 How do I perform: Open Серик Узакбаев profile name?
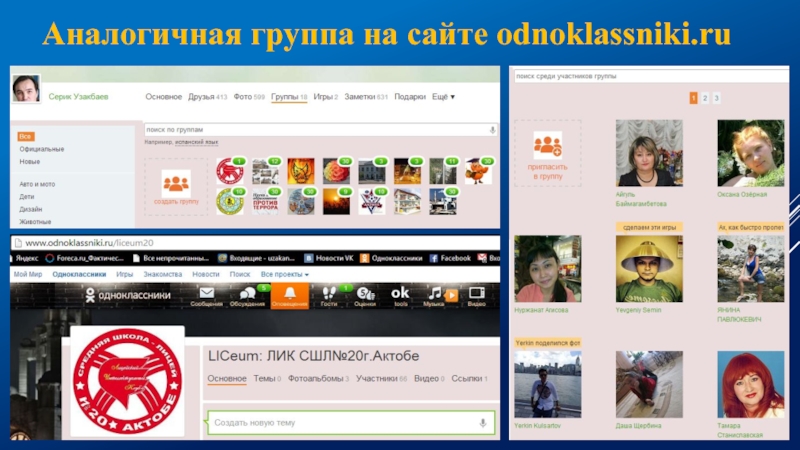click(78, 96)
